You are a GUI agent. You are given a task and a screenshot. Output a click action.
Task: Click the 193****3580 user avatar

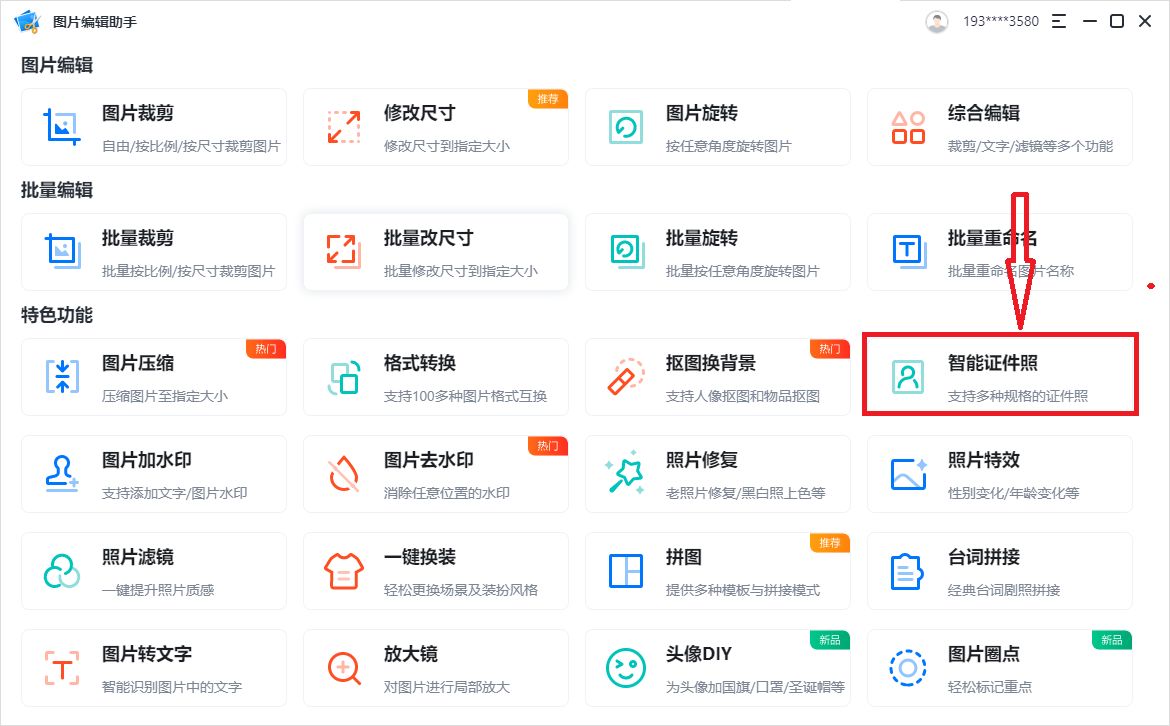pos(936,20)
